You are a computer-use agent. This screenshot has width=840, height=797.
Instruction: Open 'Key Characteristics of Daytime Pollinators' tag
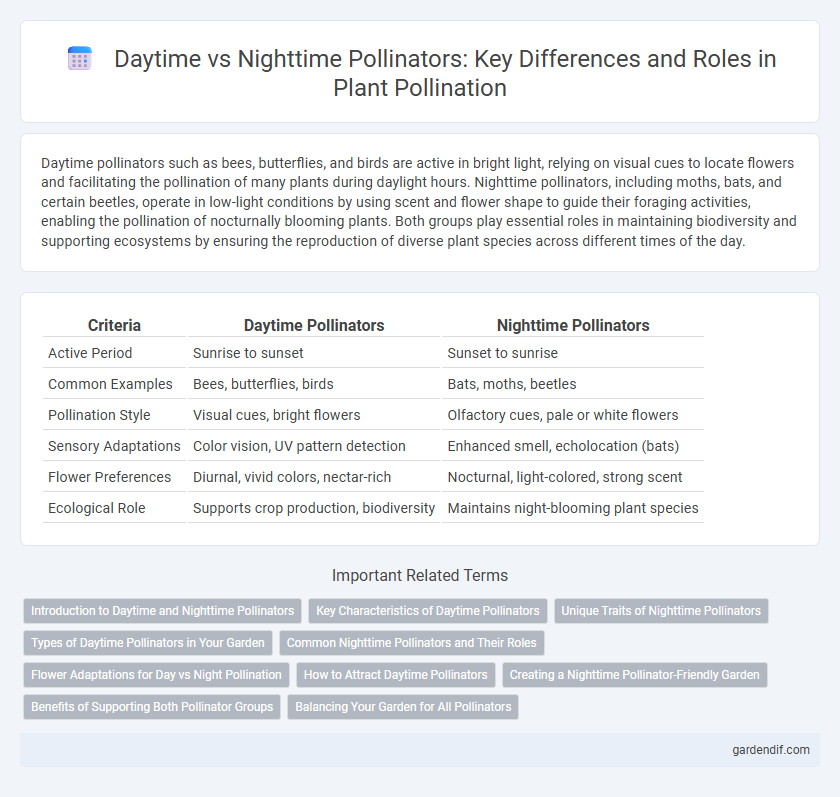pos(428,611)
